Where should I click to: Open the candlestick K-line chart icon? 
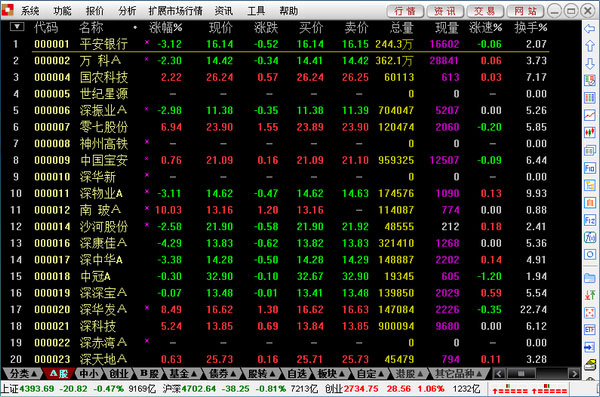[x=590, y=132]
